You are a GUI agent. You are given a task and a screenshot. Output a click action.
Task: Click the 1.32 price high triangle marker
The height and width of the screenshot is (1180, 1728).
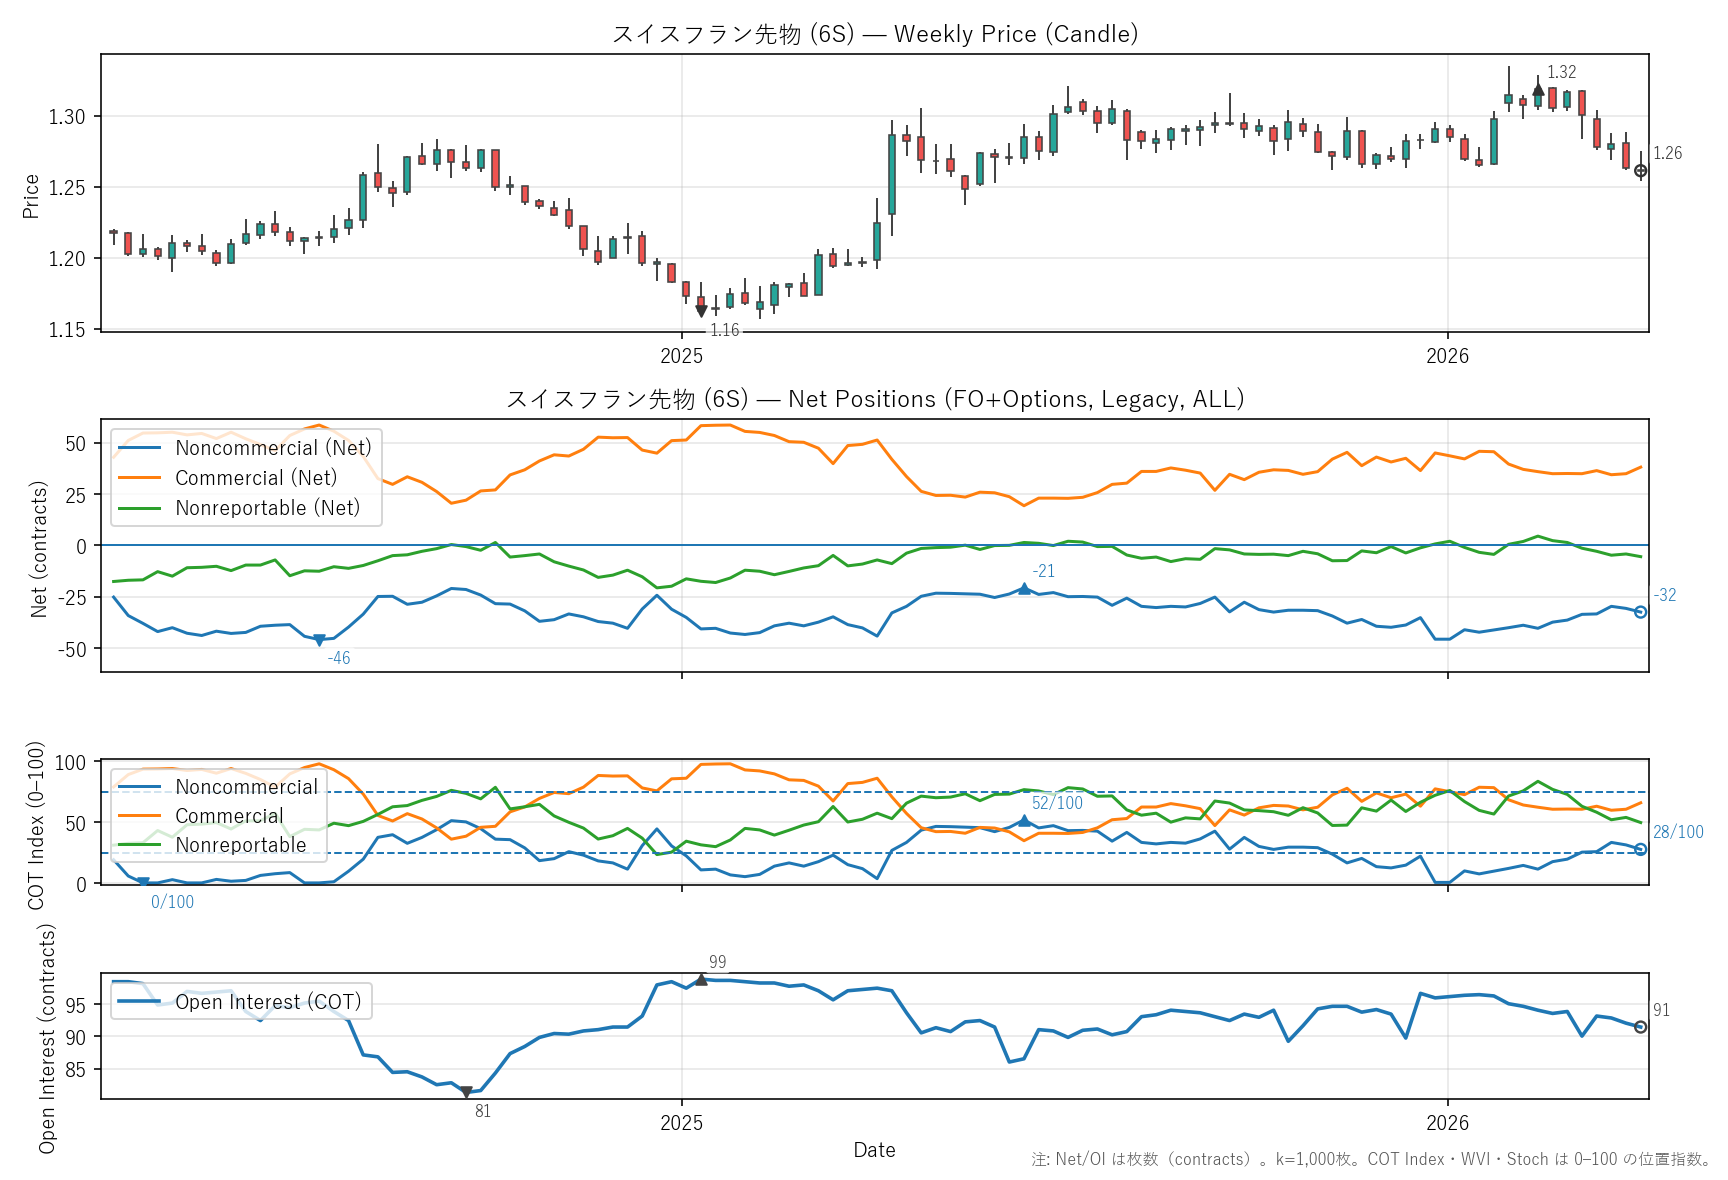click(1538, 90)
